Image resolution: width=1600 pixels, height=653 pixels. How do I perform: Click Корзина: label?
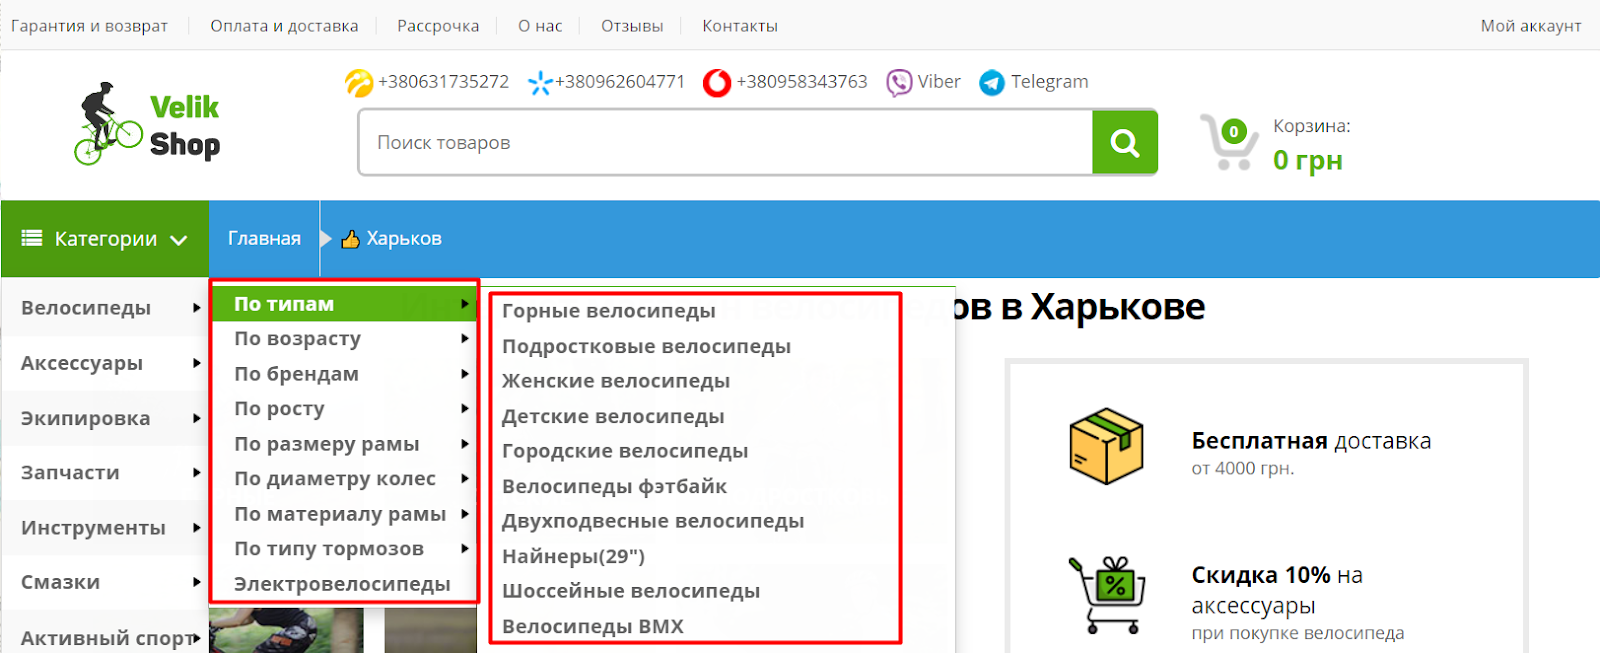click(1312, 127)
